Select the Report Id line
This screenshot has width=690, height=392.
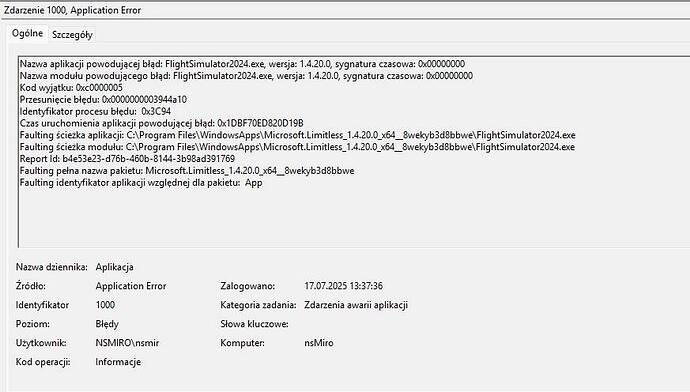click(x=127, y=159)
